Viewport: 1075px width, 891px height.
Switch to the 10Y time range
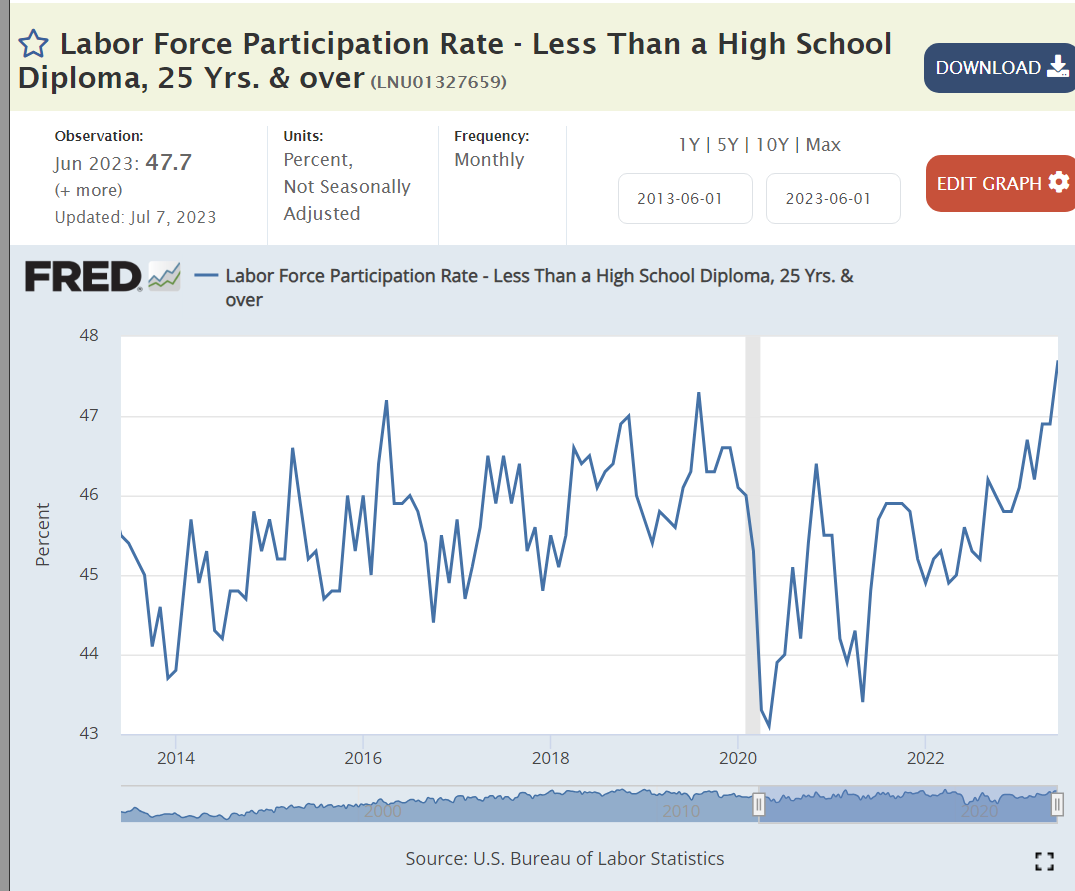coord(773,145)
